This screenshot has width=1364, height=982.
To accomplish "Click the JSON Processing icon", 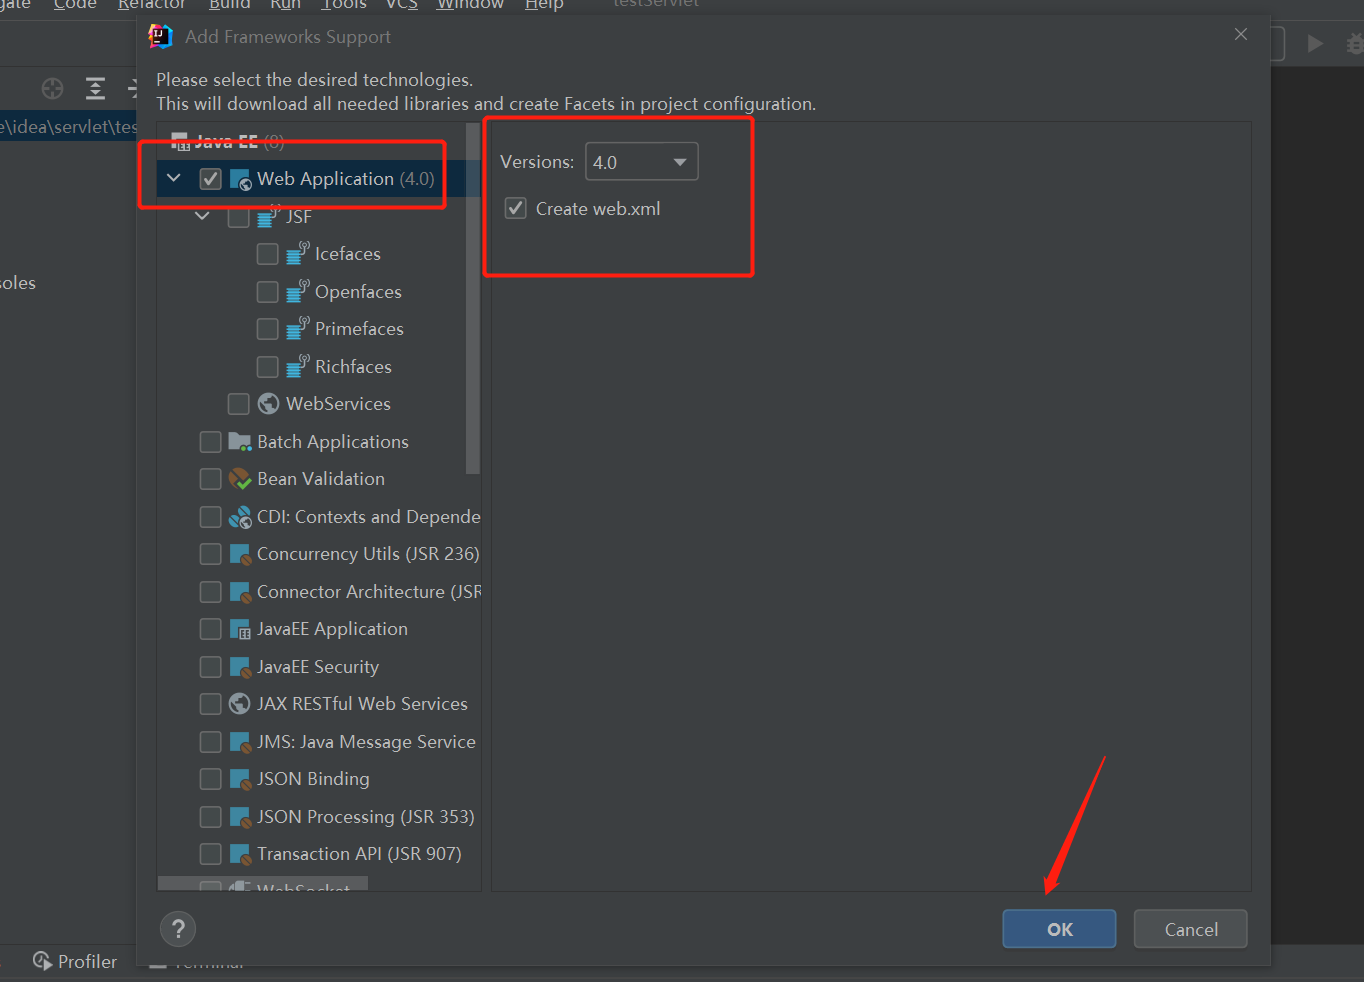I will tap(240, 818).
